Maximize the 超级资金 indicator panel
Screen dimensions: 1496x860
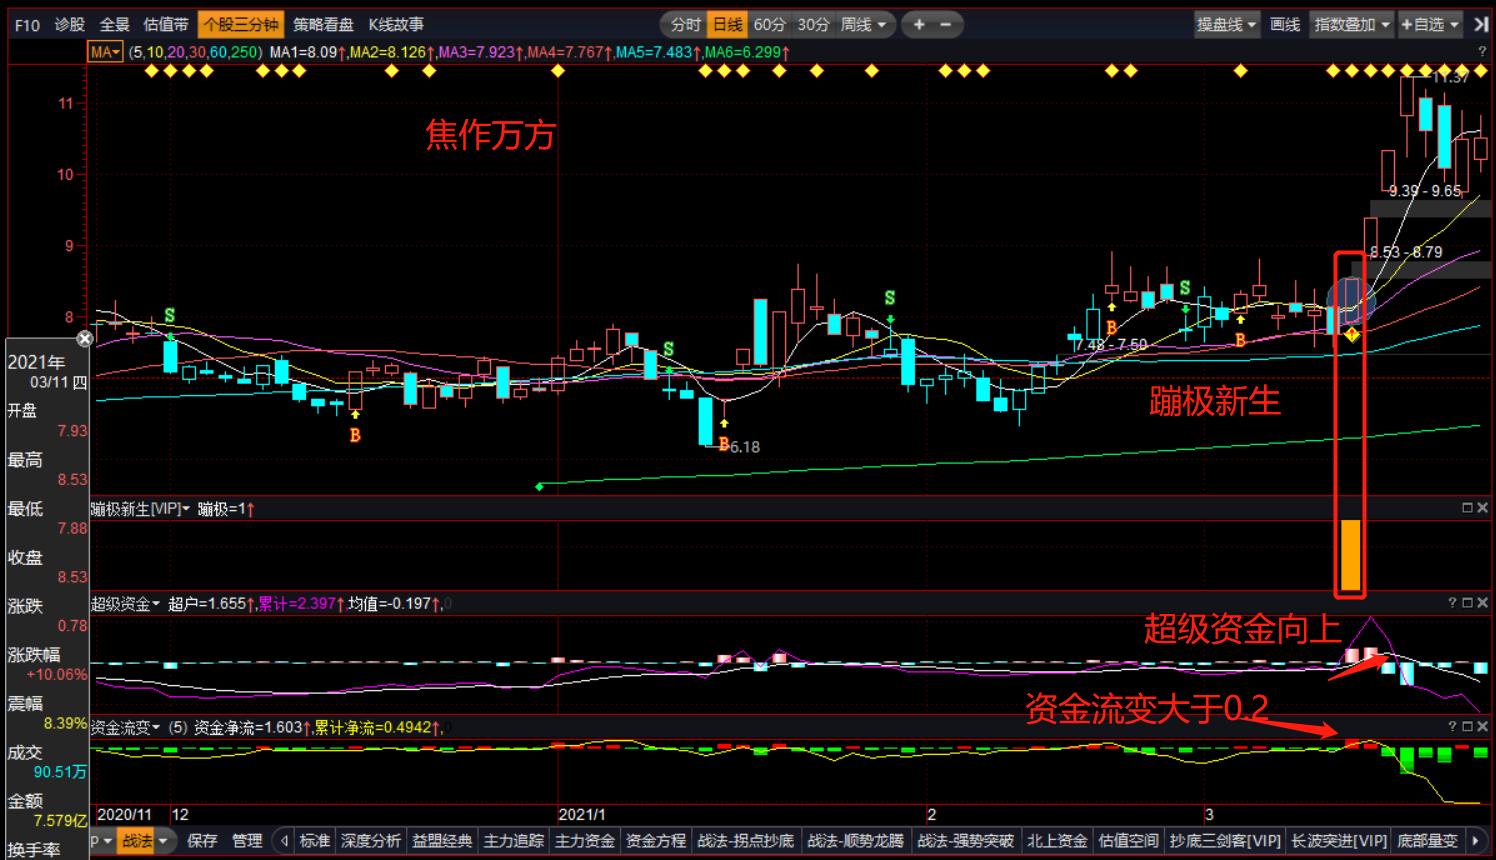[1467, 603]
